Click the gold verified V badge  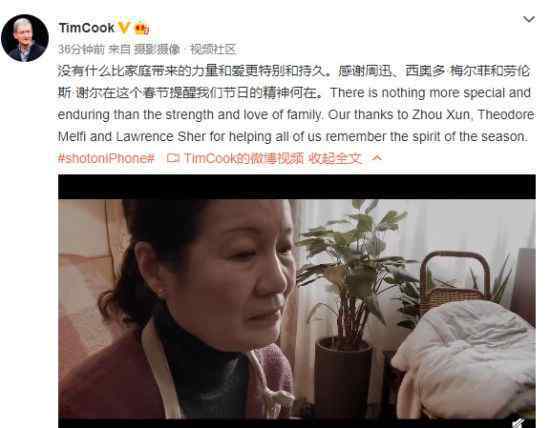click(123, 27)
